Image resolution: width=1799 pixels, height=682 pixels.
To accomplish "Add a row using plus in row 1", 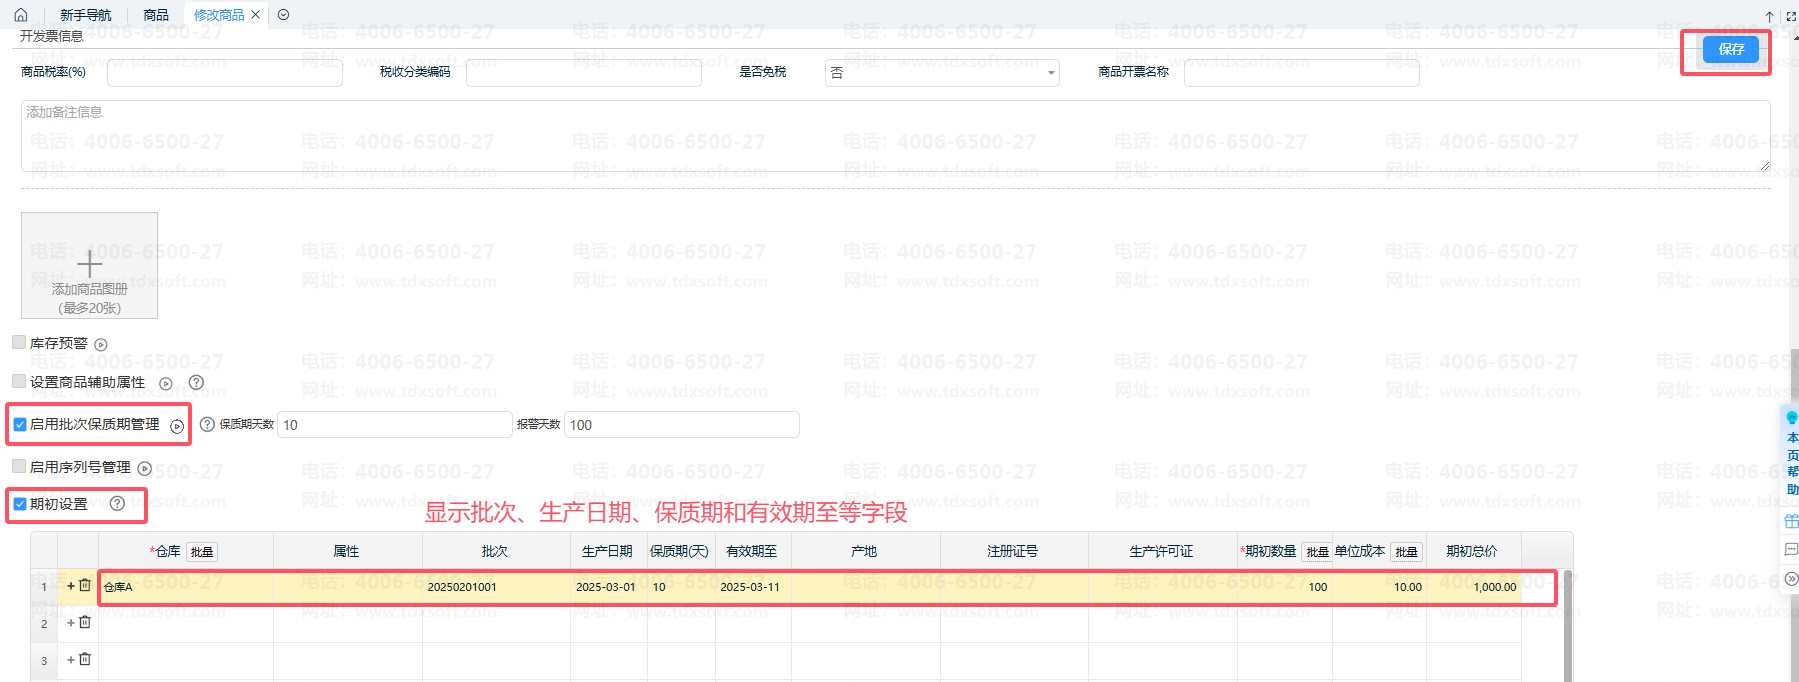I will [71, 586].
